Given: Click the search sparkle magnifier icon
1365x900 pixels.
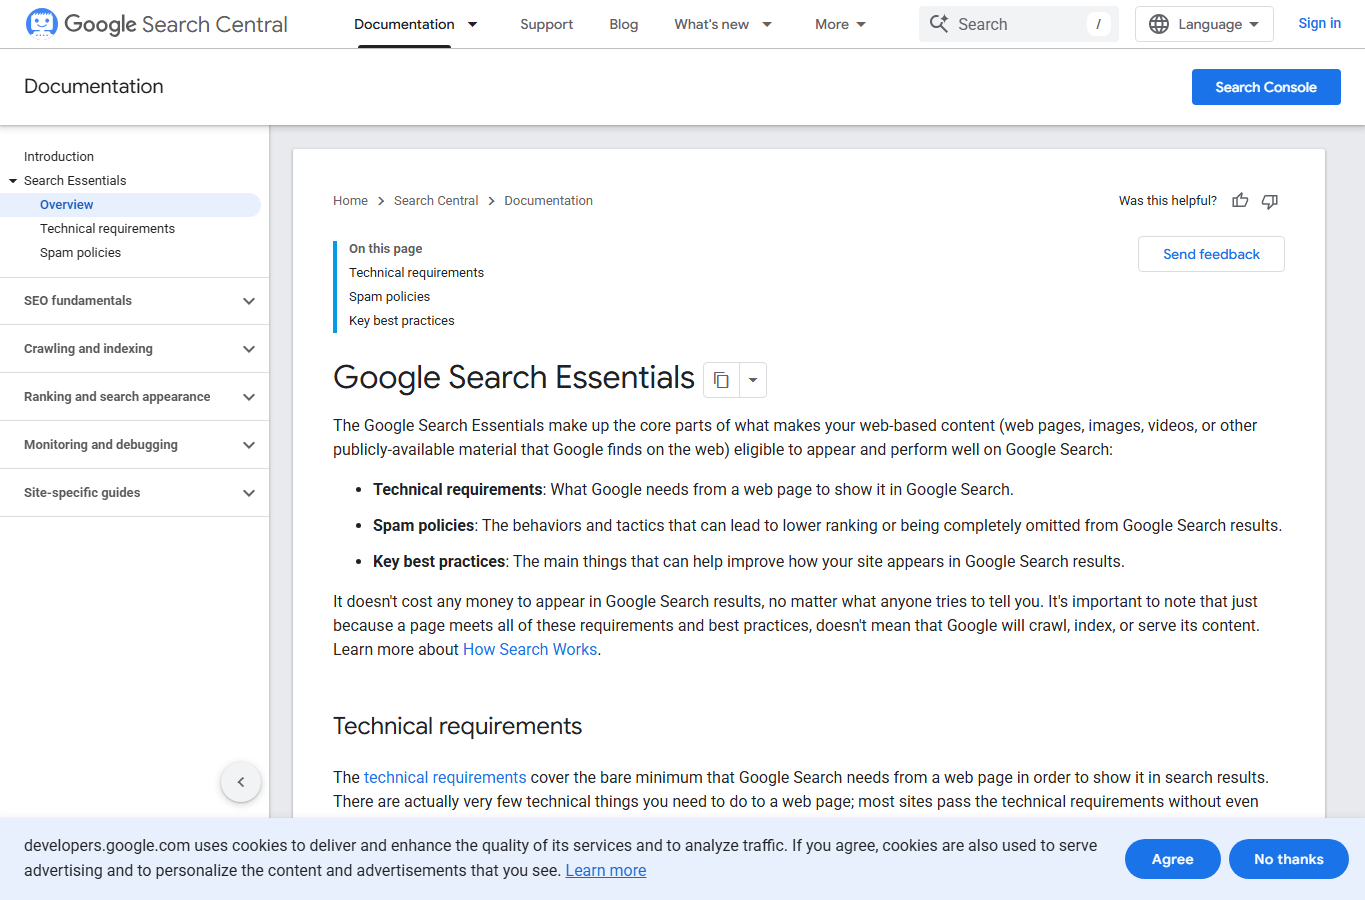Looking at the screenshot, I should 939,24.
